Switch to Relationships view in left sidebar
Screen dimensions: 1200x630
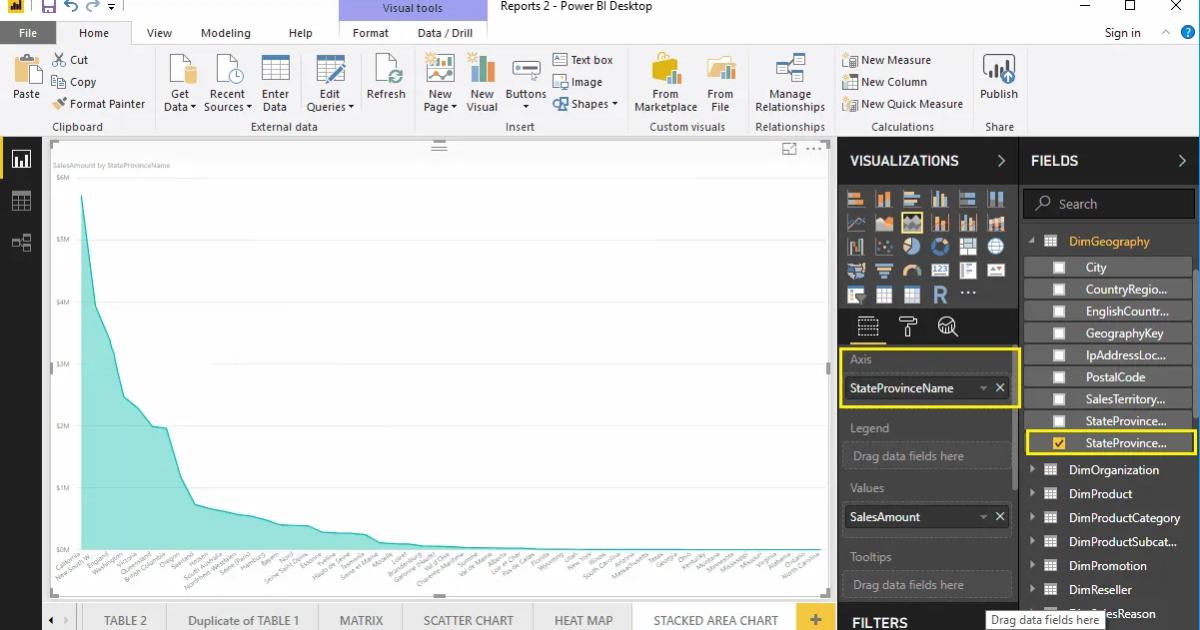[x=21, y=240]
